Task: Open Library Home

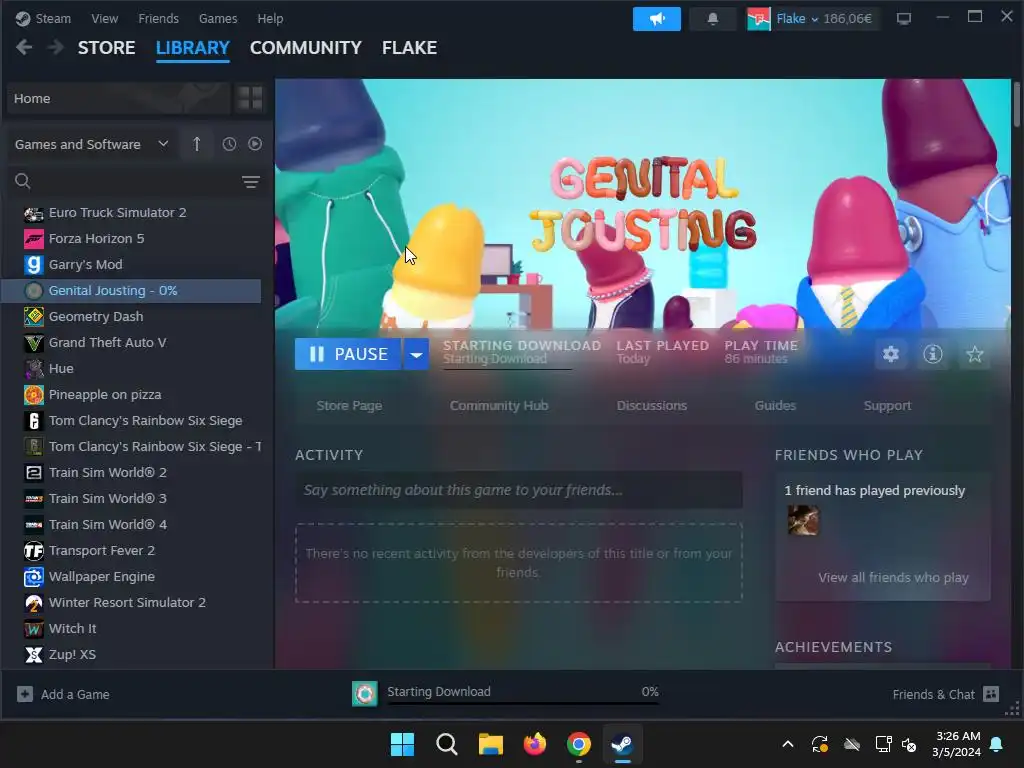Action: [x=118, y=99]
